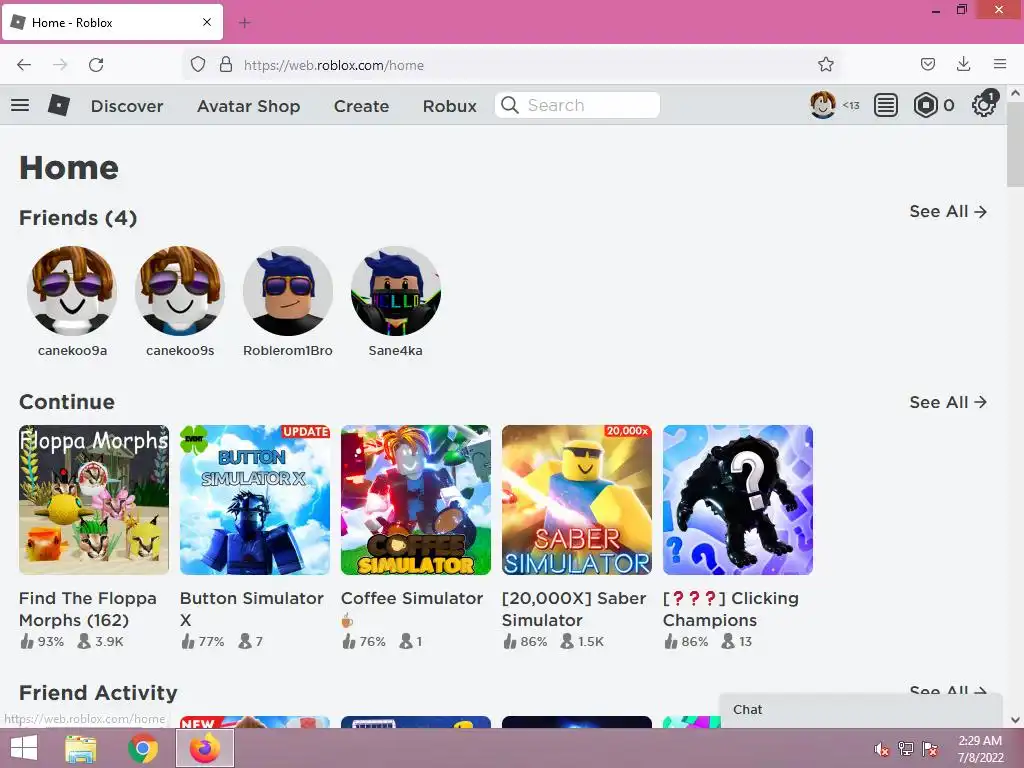
Task: Select the Home - Roblox browser tab
Action: [x=112, y=22]
